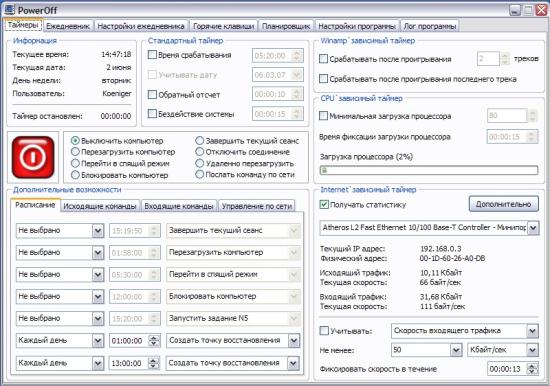Open the Ежедневник tab
The image size is (550, 386).
(x=68, y=26)
